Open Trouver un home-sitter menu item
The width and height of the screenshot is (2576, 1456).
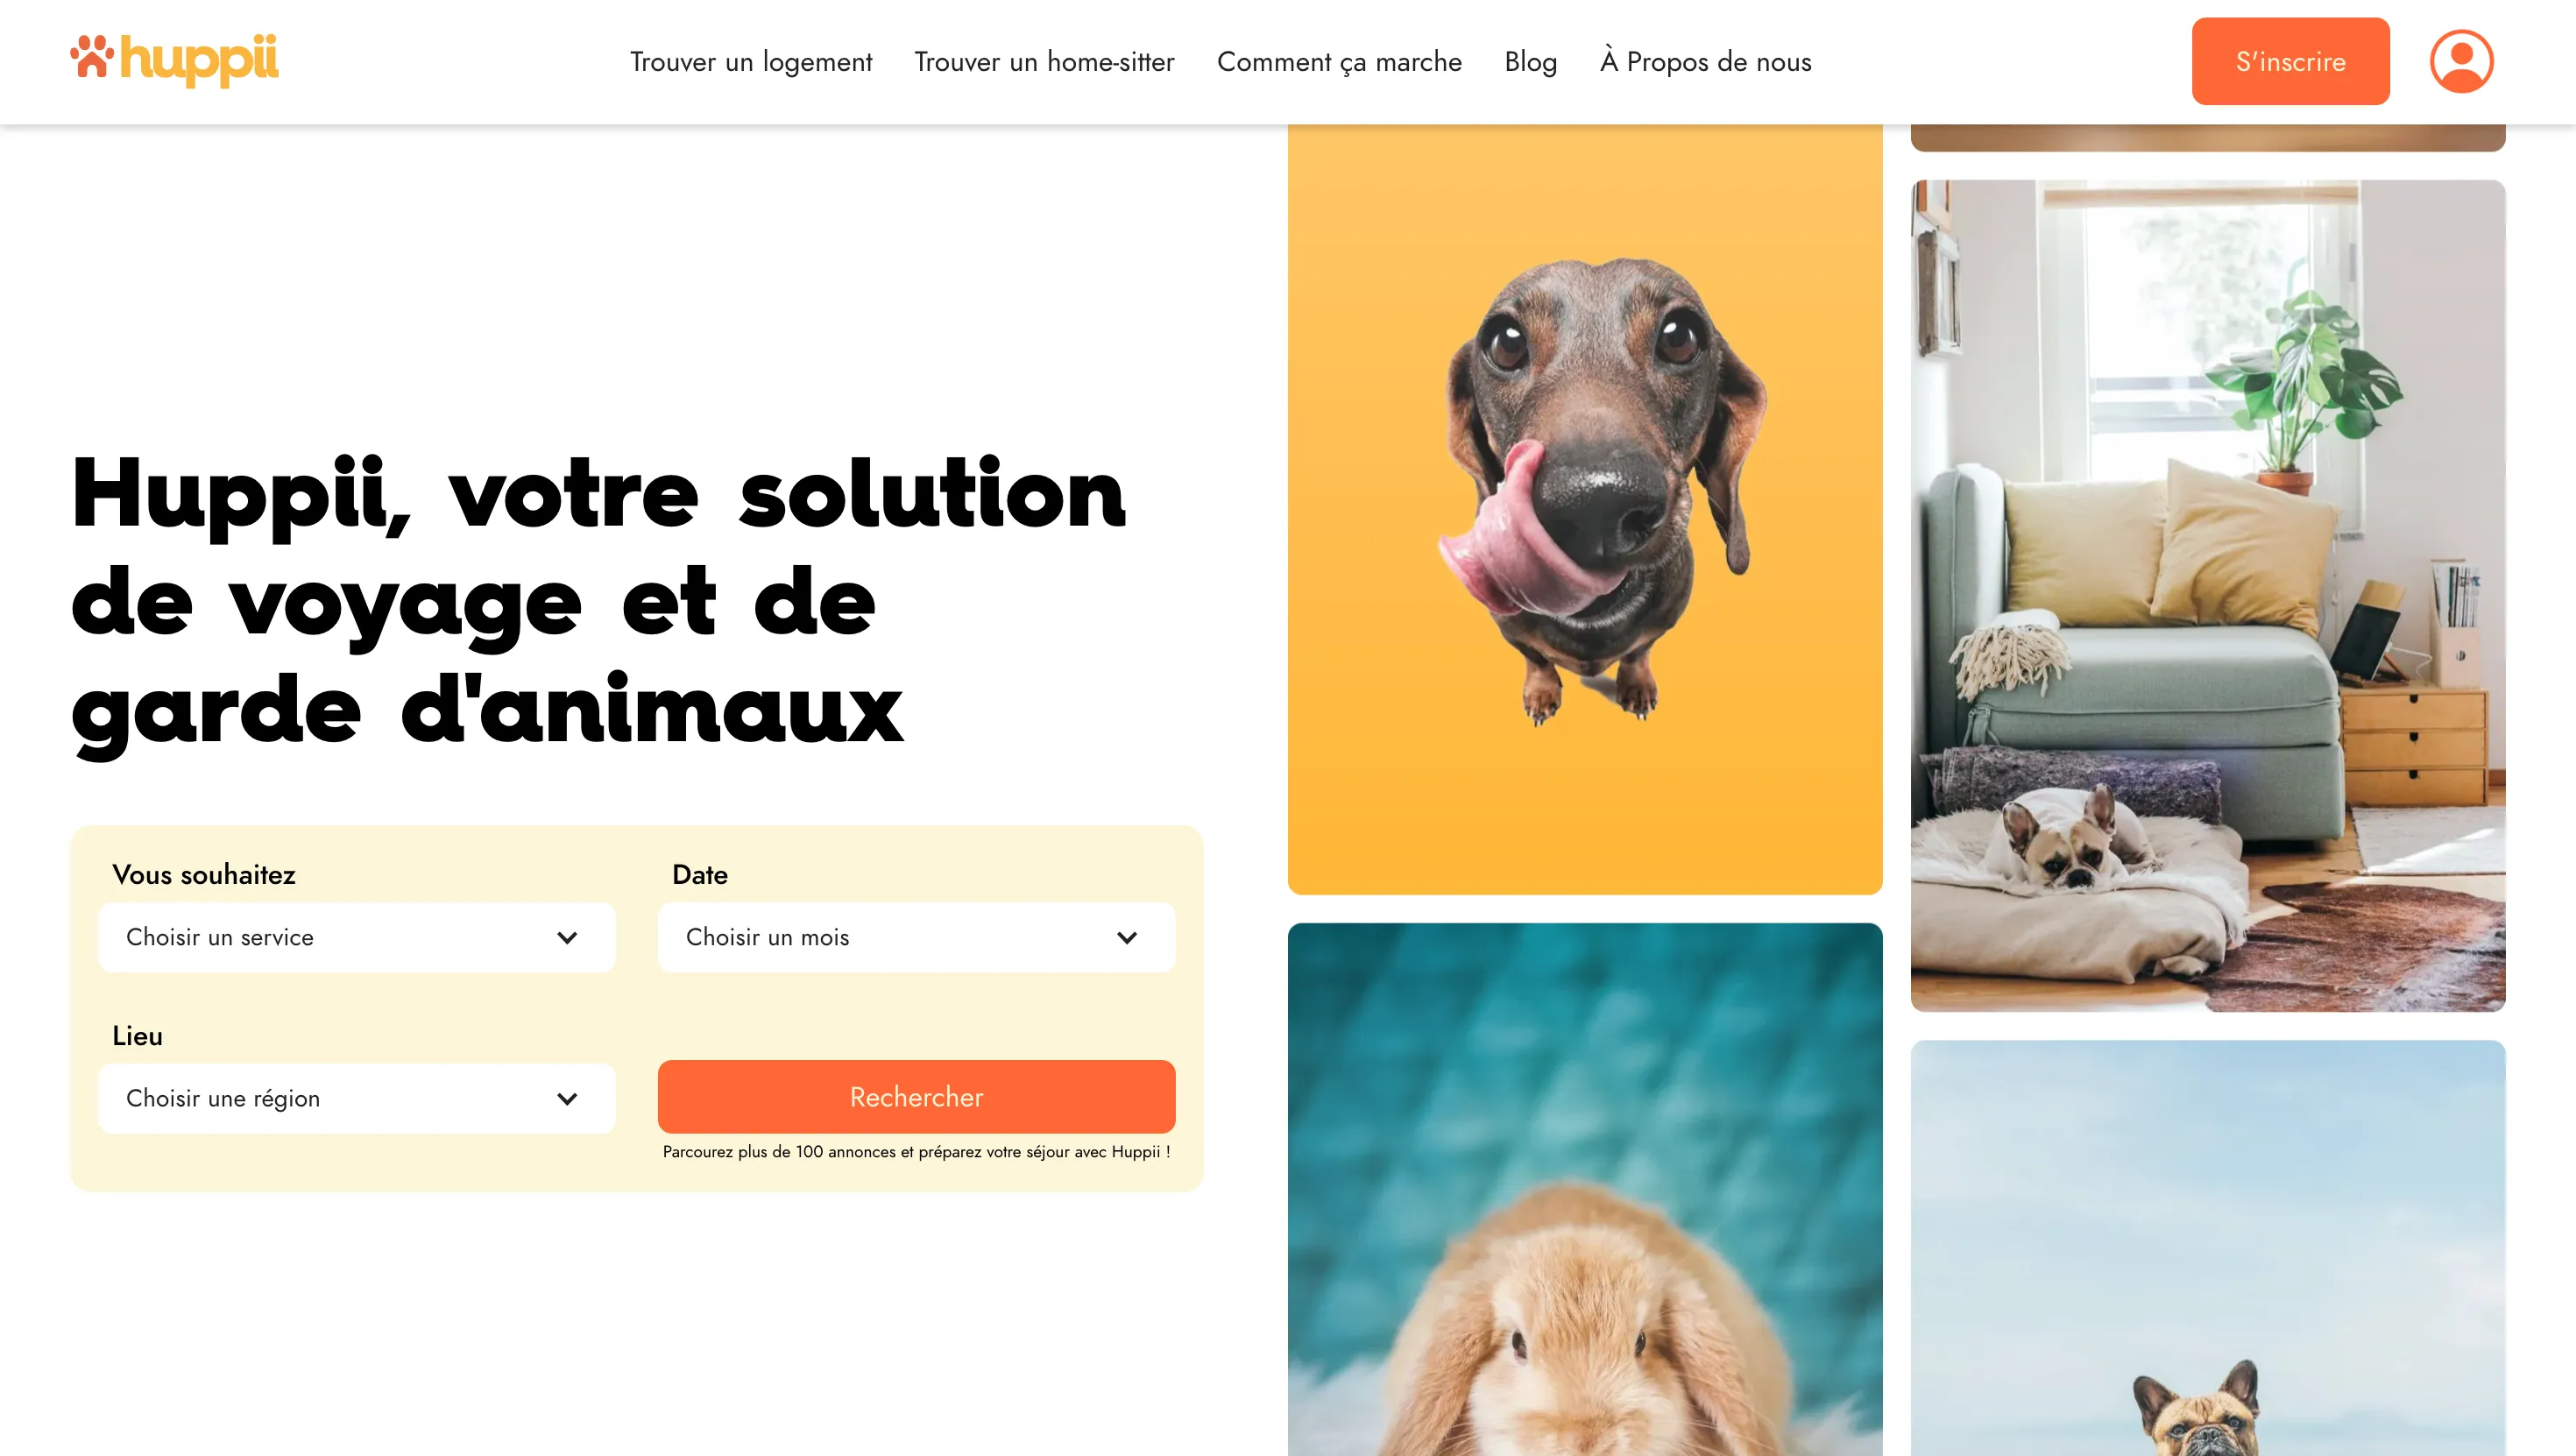click(x=1044, y=62)
